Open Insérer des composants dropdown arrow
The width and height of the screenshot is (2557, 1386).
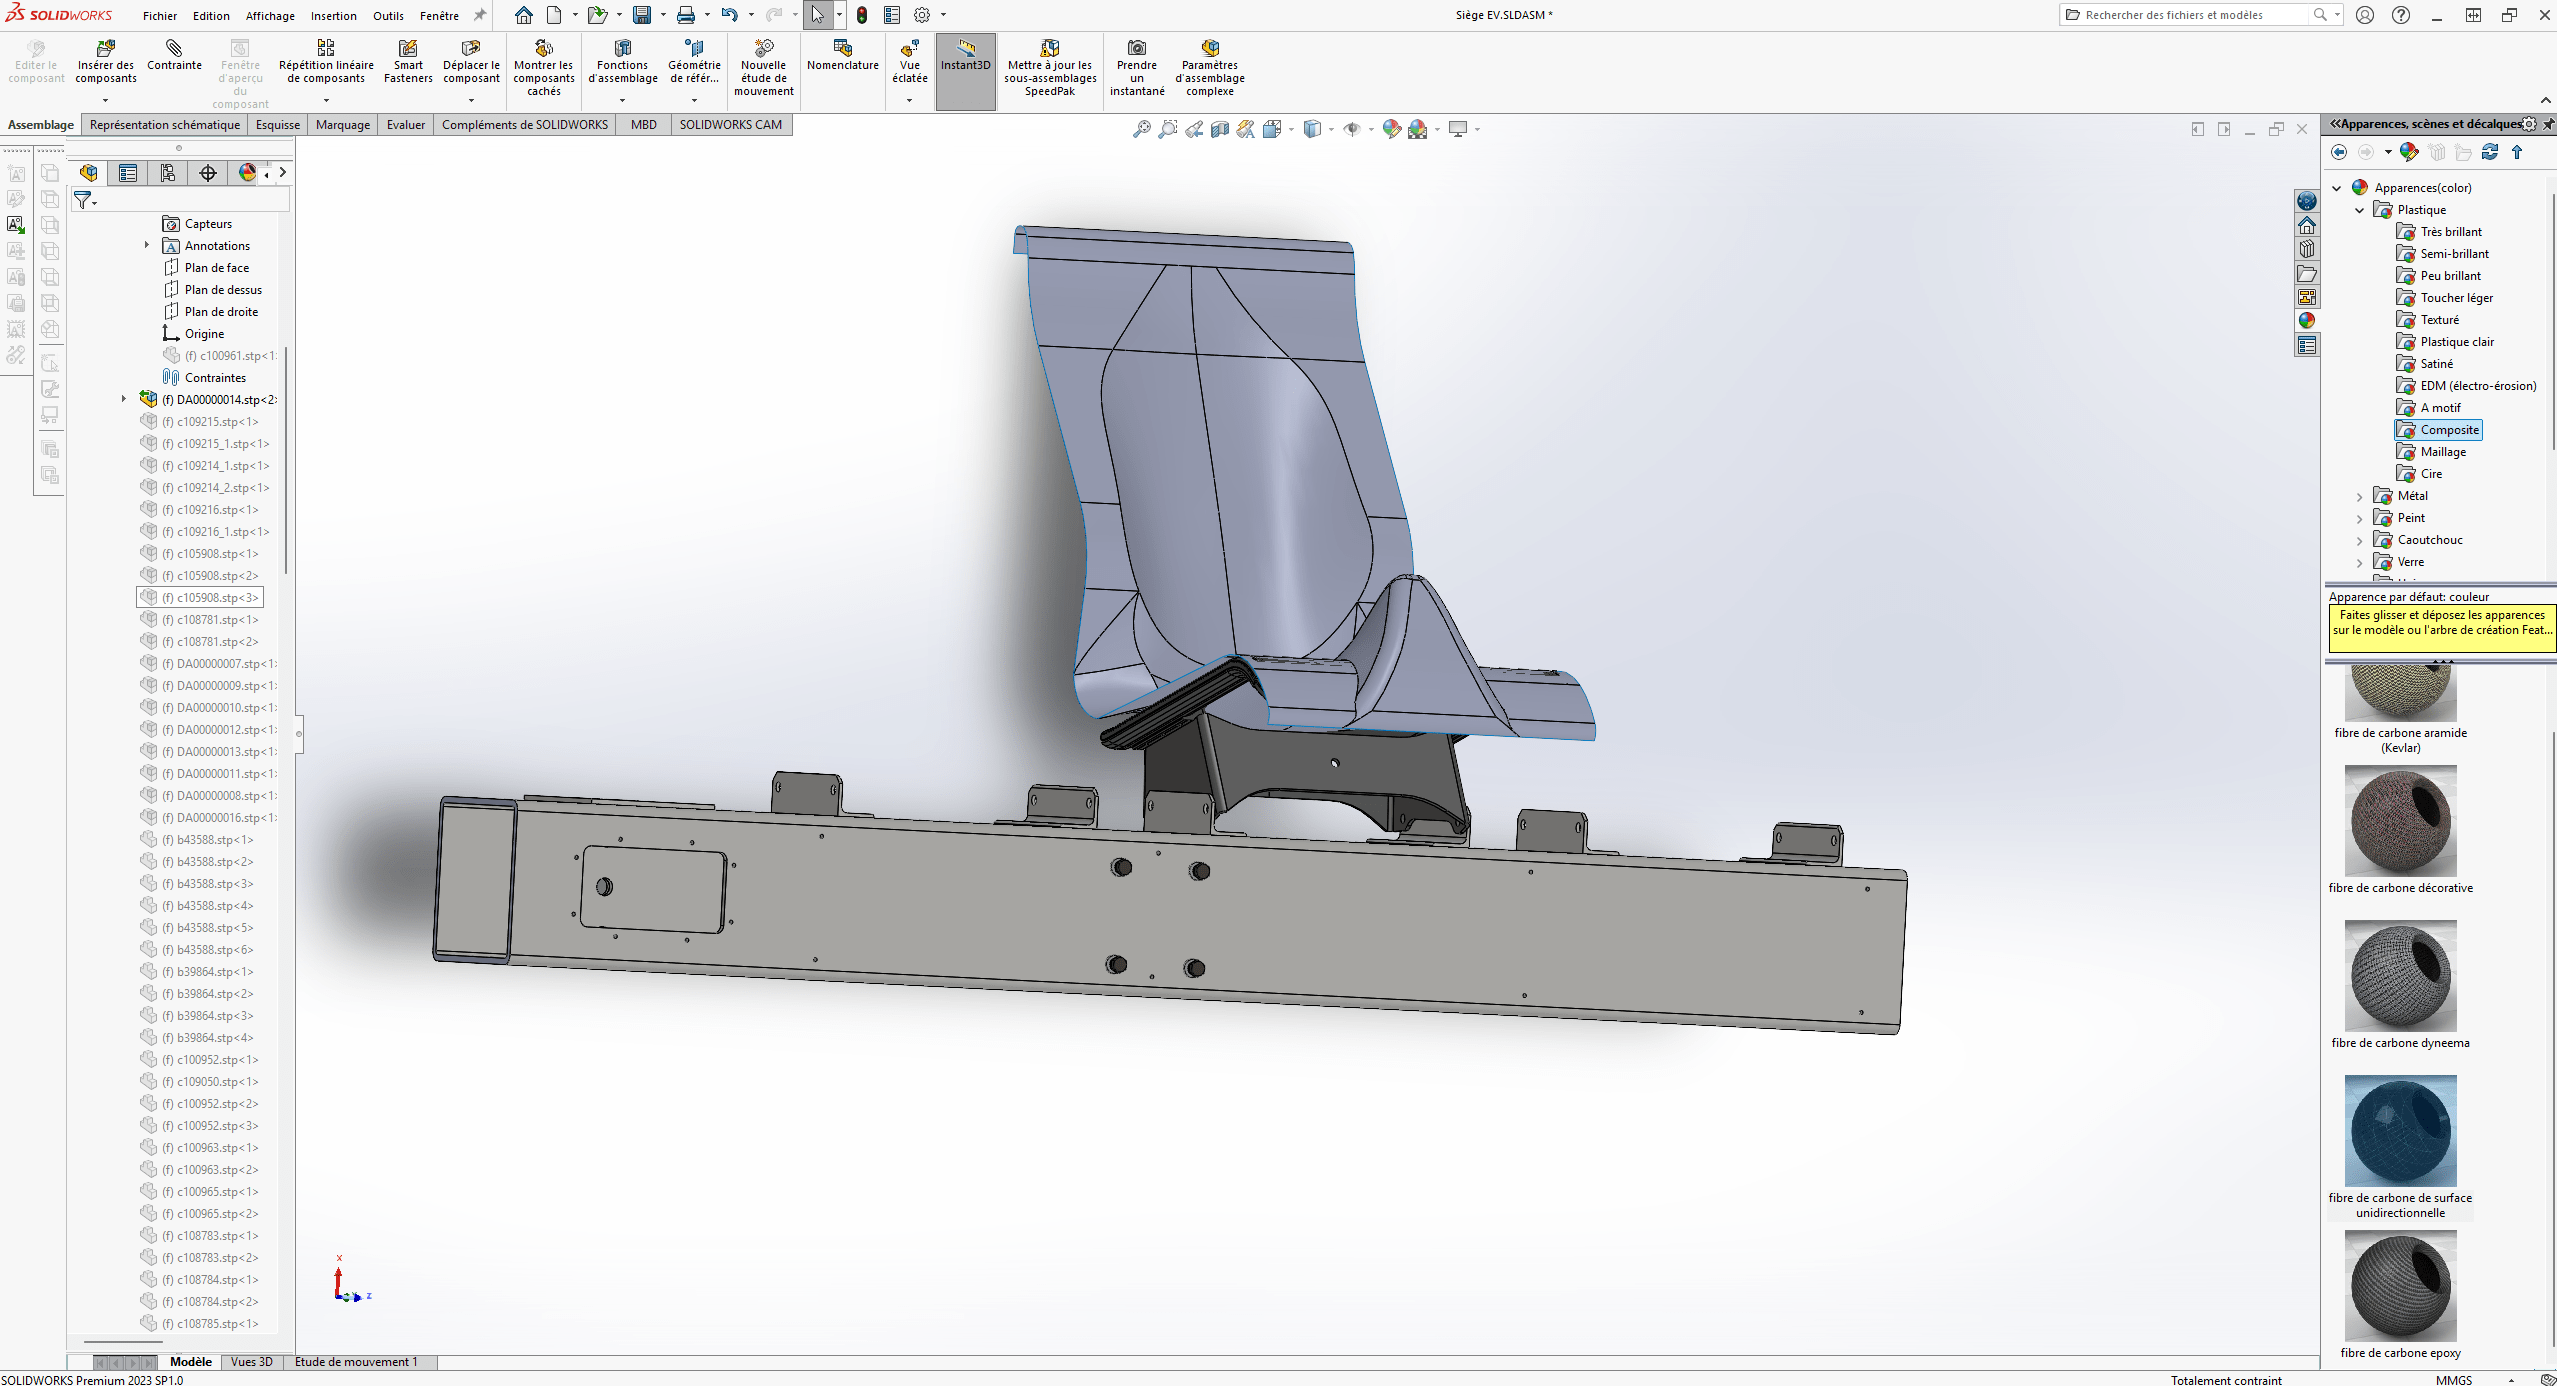tap(105, 100)
